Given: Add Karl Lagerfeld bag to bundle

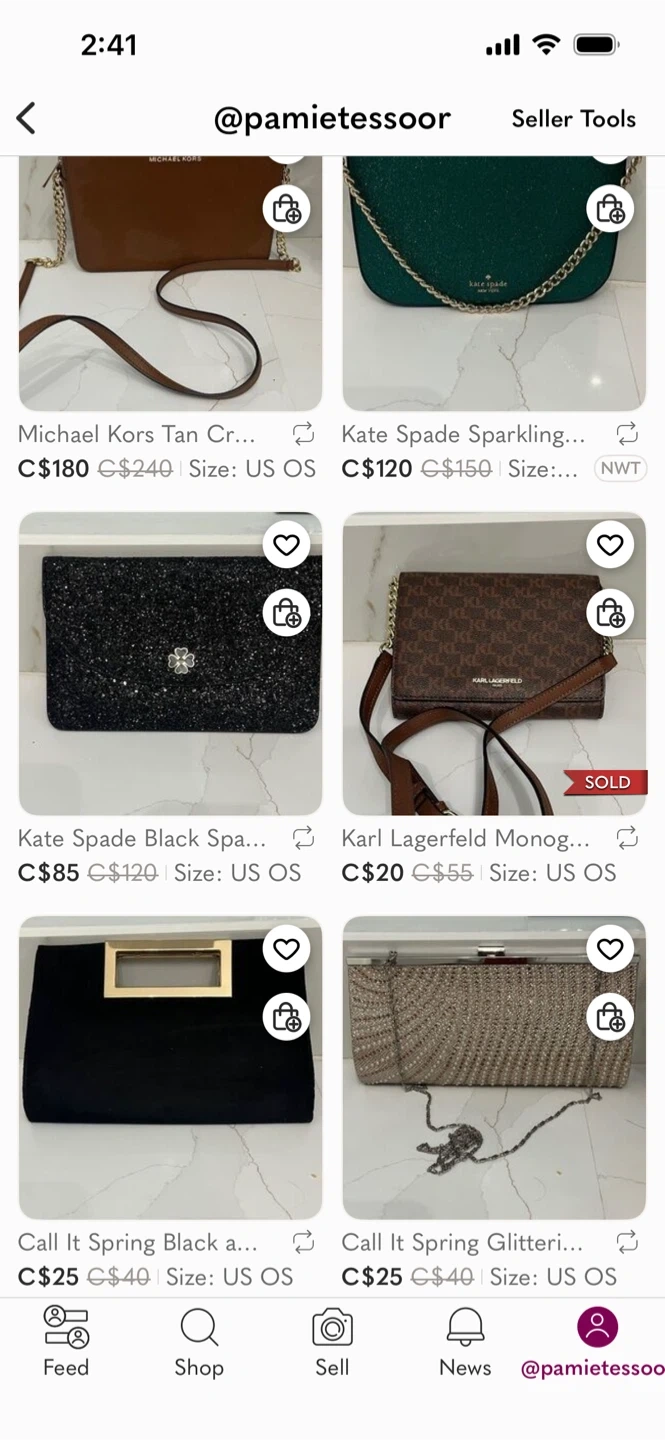Looking at the screenshot, I should [610, 613].
